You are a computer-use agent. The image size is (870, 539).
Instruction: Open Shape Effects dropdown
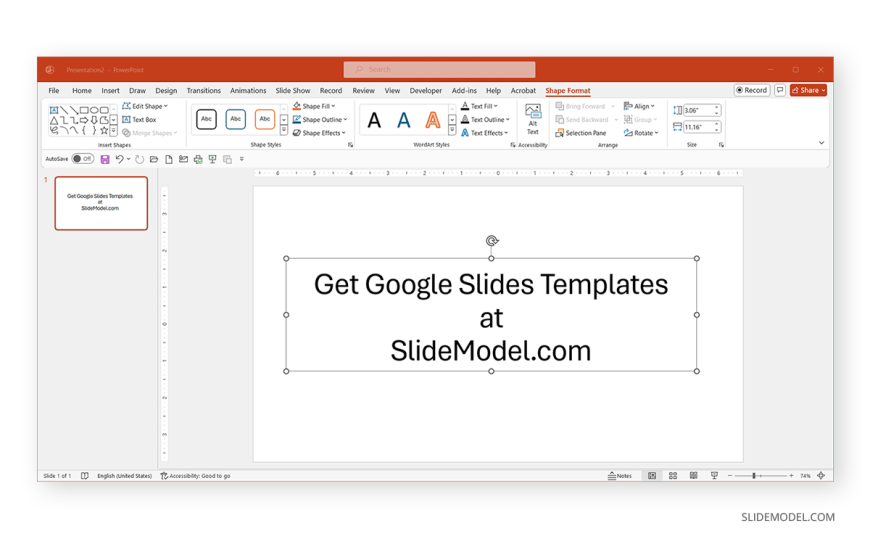320,133
